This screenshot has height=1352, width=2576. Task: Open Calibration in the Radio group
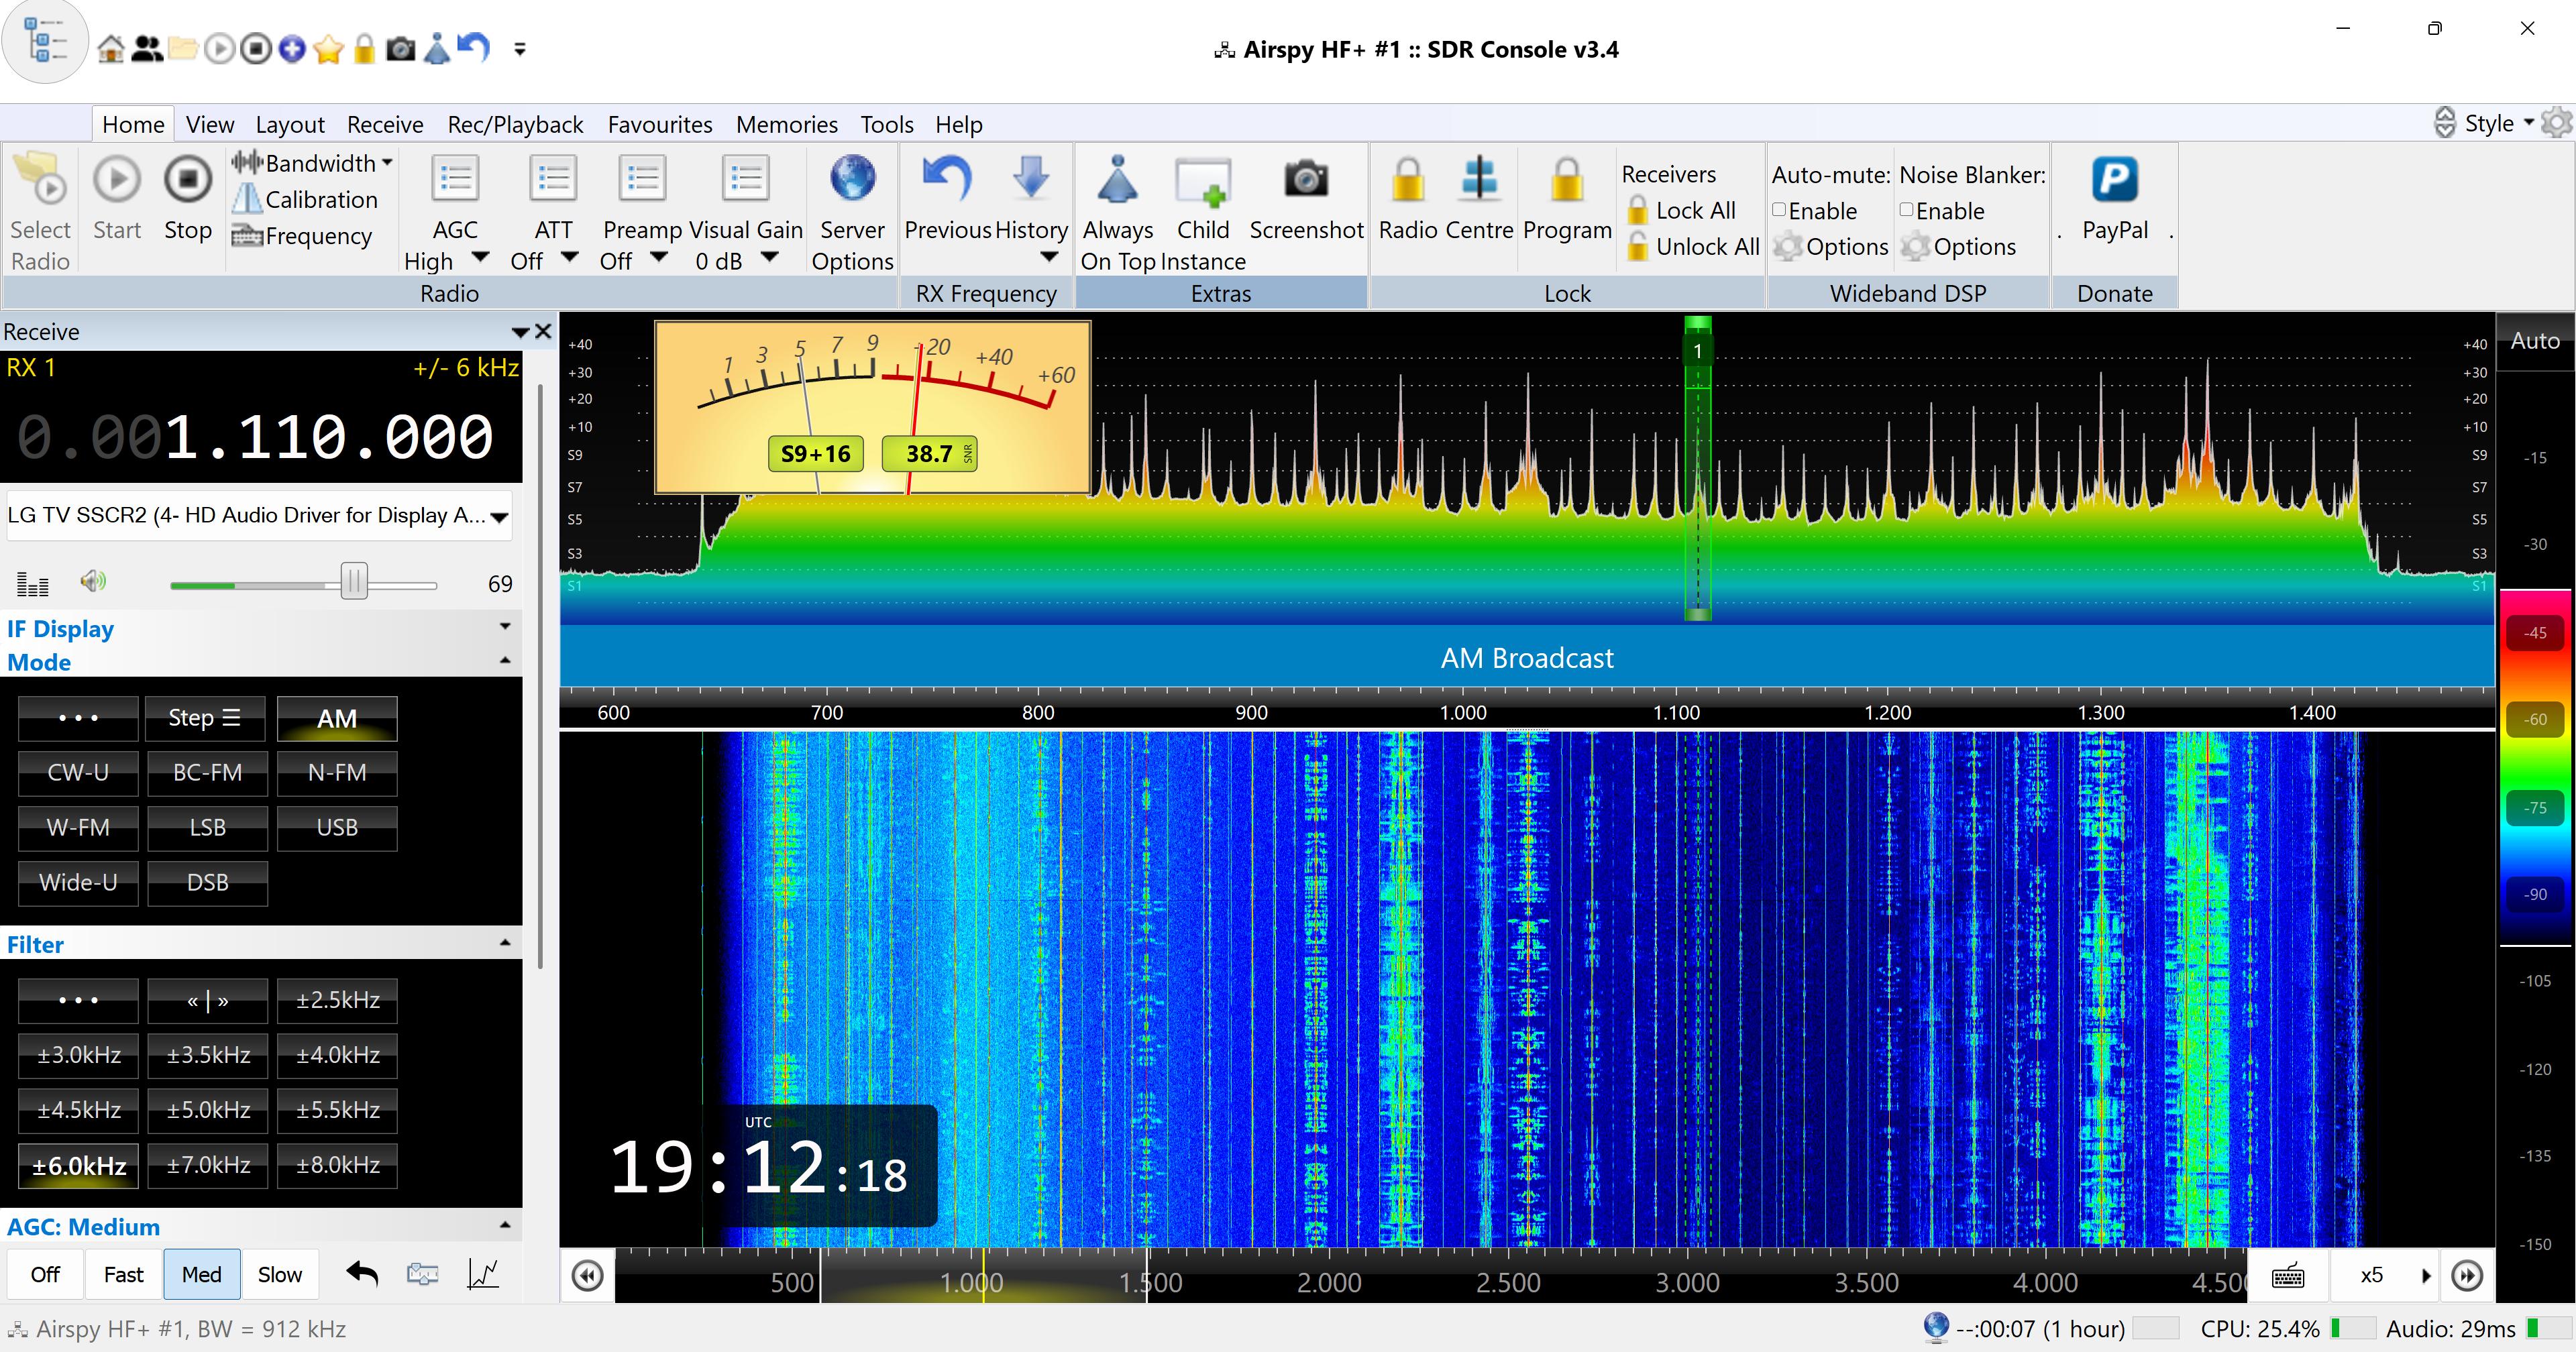tap(305, 199)
